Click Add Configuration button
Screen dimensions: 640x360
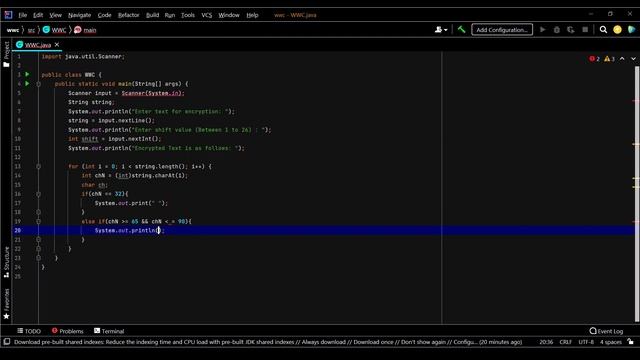502,29
